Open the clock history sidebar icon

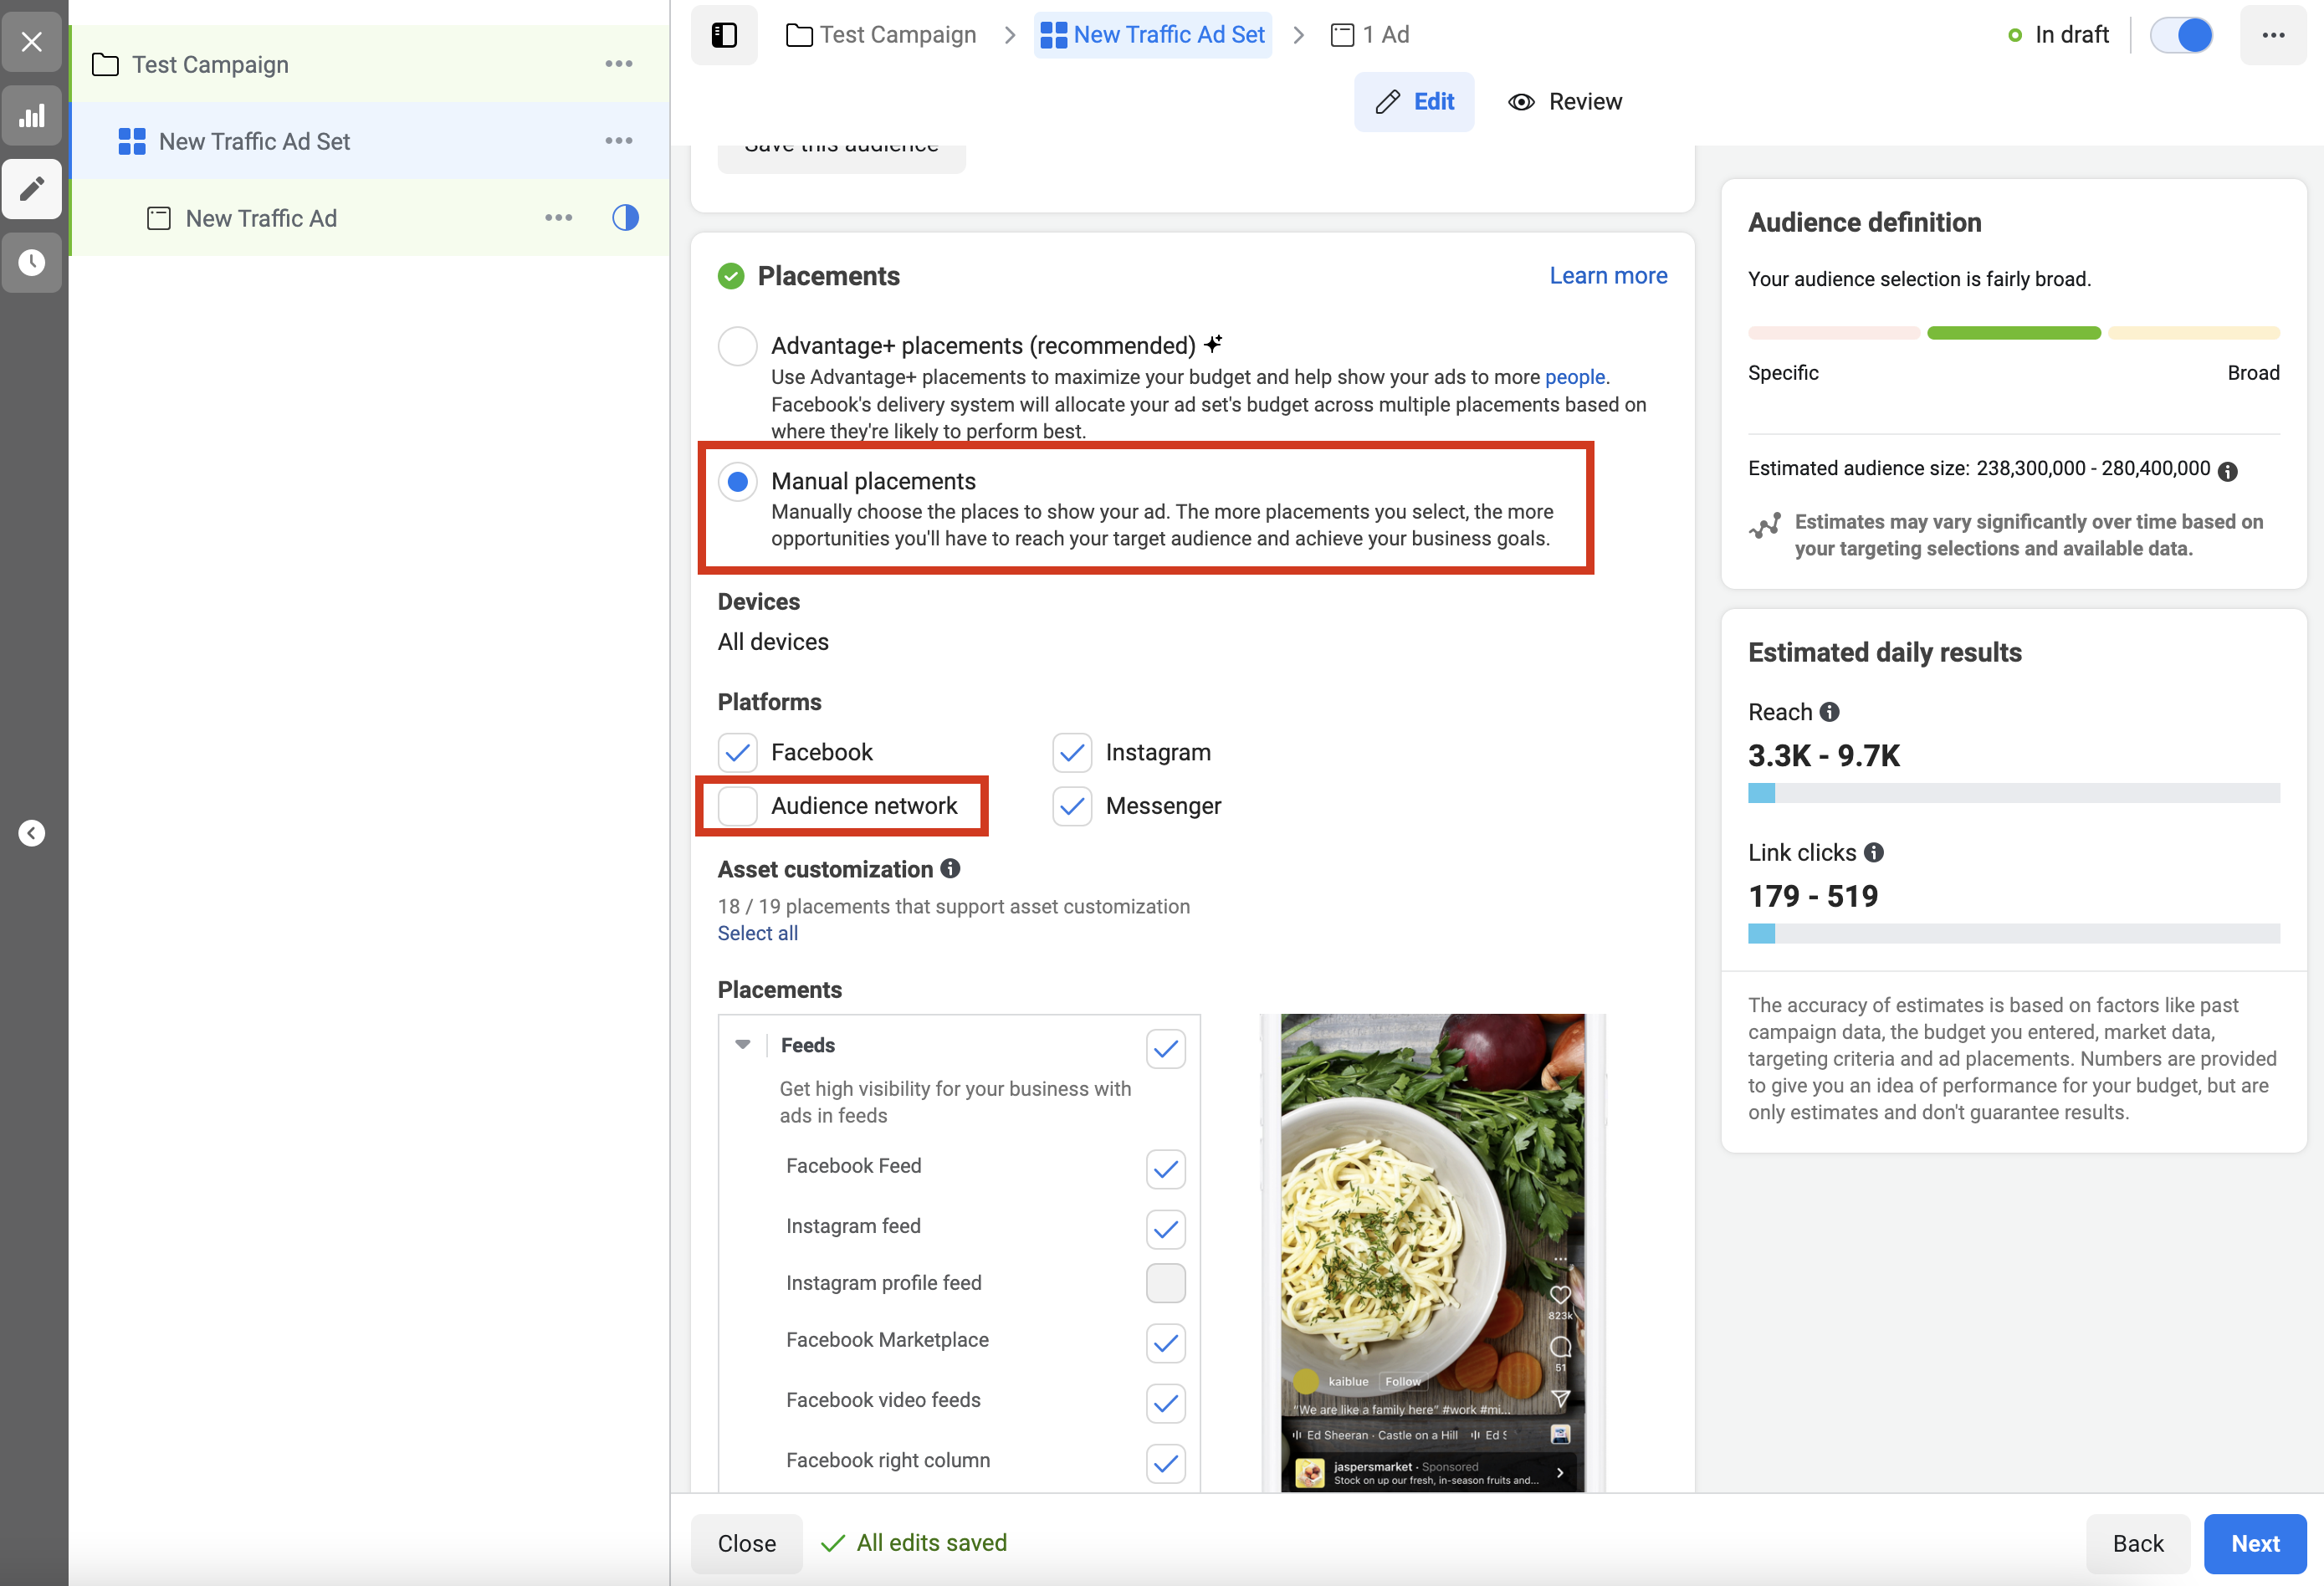[x=32, y=262]
